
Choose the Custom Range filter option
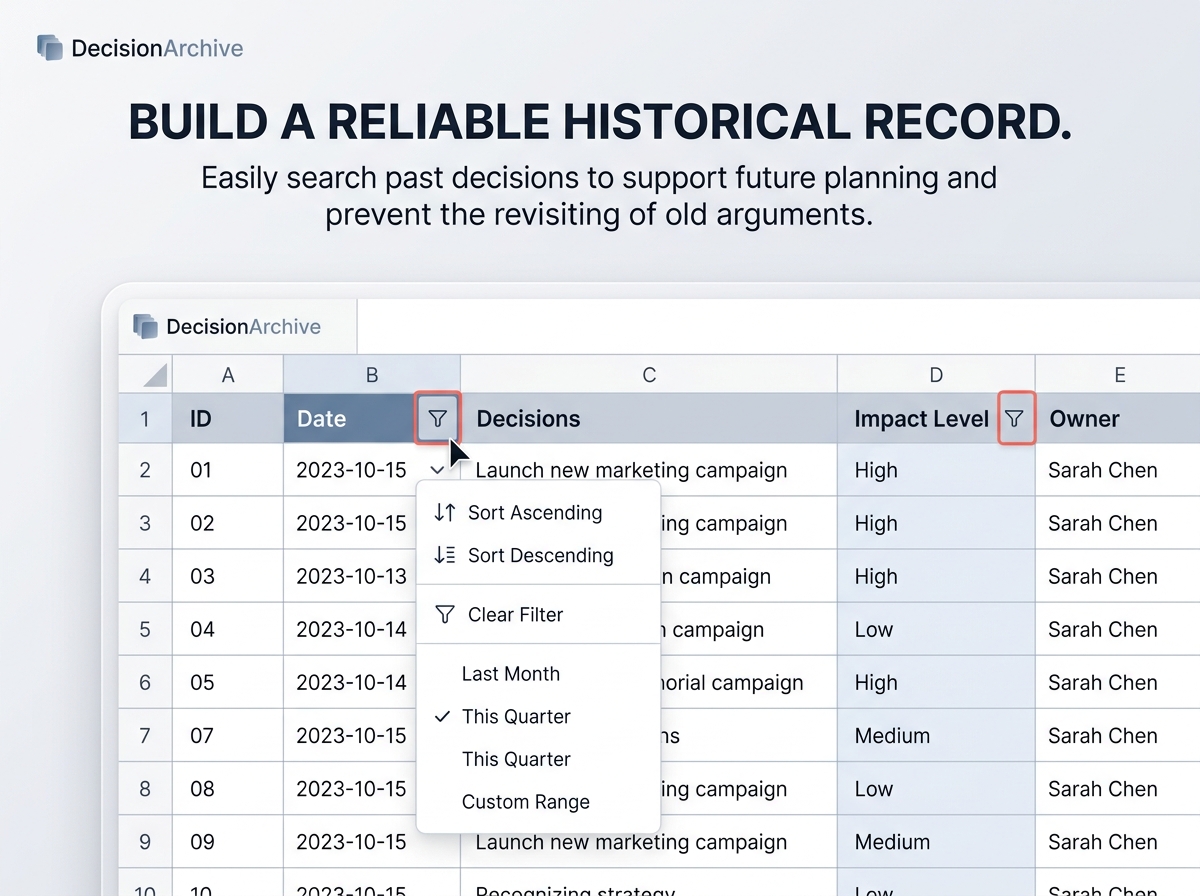click(525, 802)
